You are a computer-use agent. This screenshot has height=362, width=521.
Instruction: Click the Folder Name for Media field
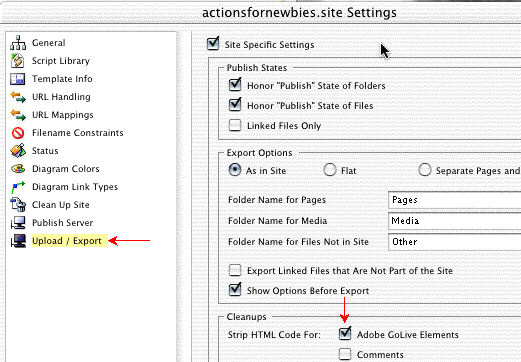tap(455, 221)
